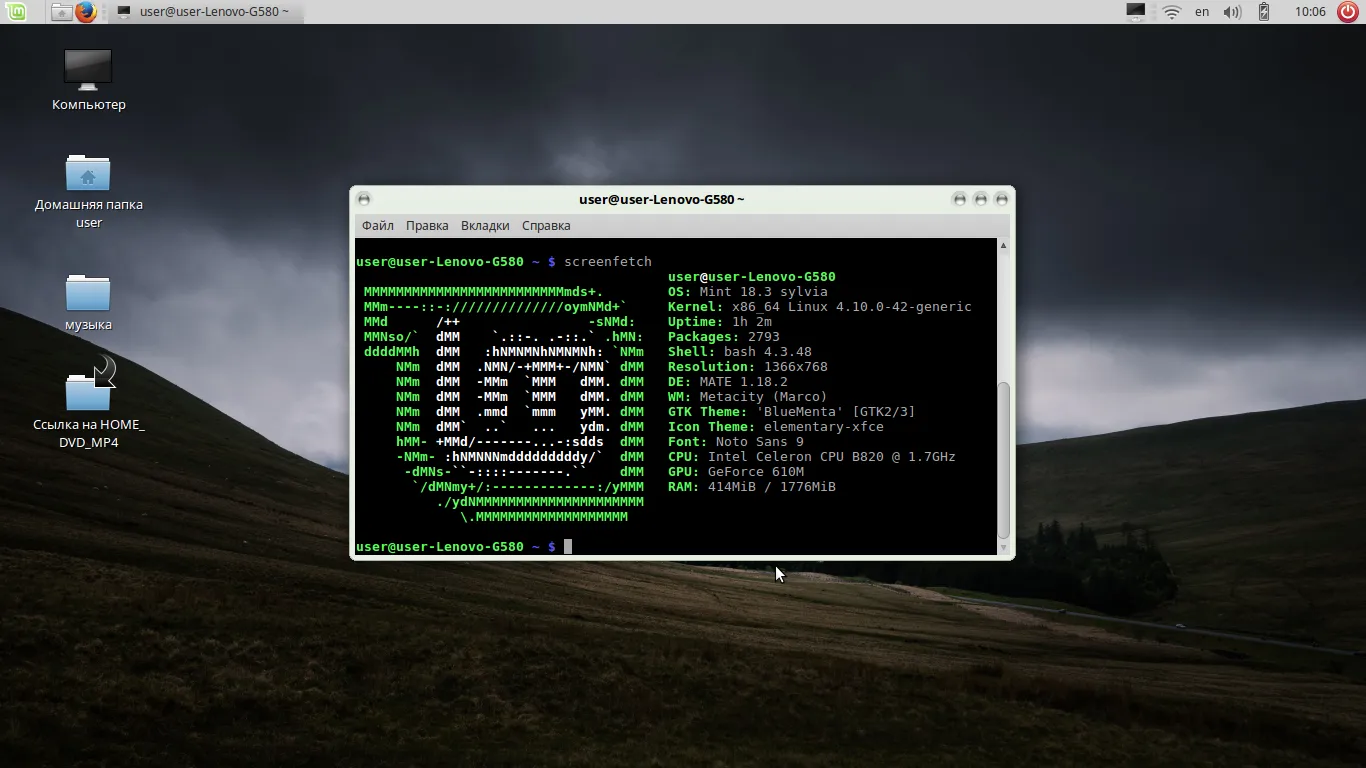Click the terminal title user@user-Lenovo-G580 ~
1366x768 pixels.
[x=661, y=199]
